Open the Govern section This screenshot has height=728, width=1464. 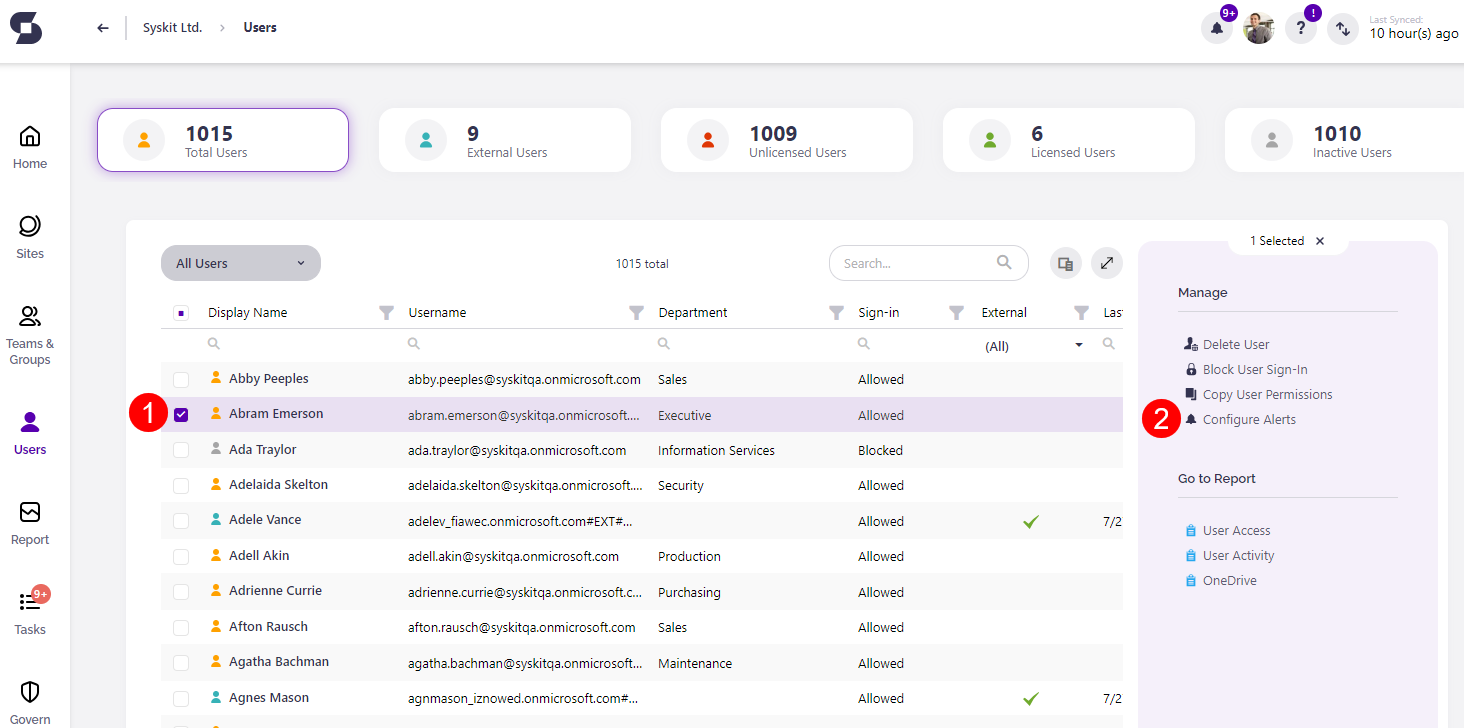tap(29, 700)
